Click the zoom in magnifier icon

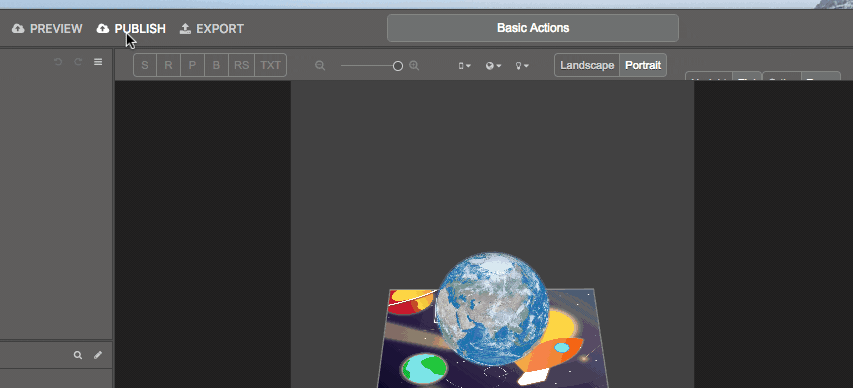(414, 66)
